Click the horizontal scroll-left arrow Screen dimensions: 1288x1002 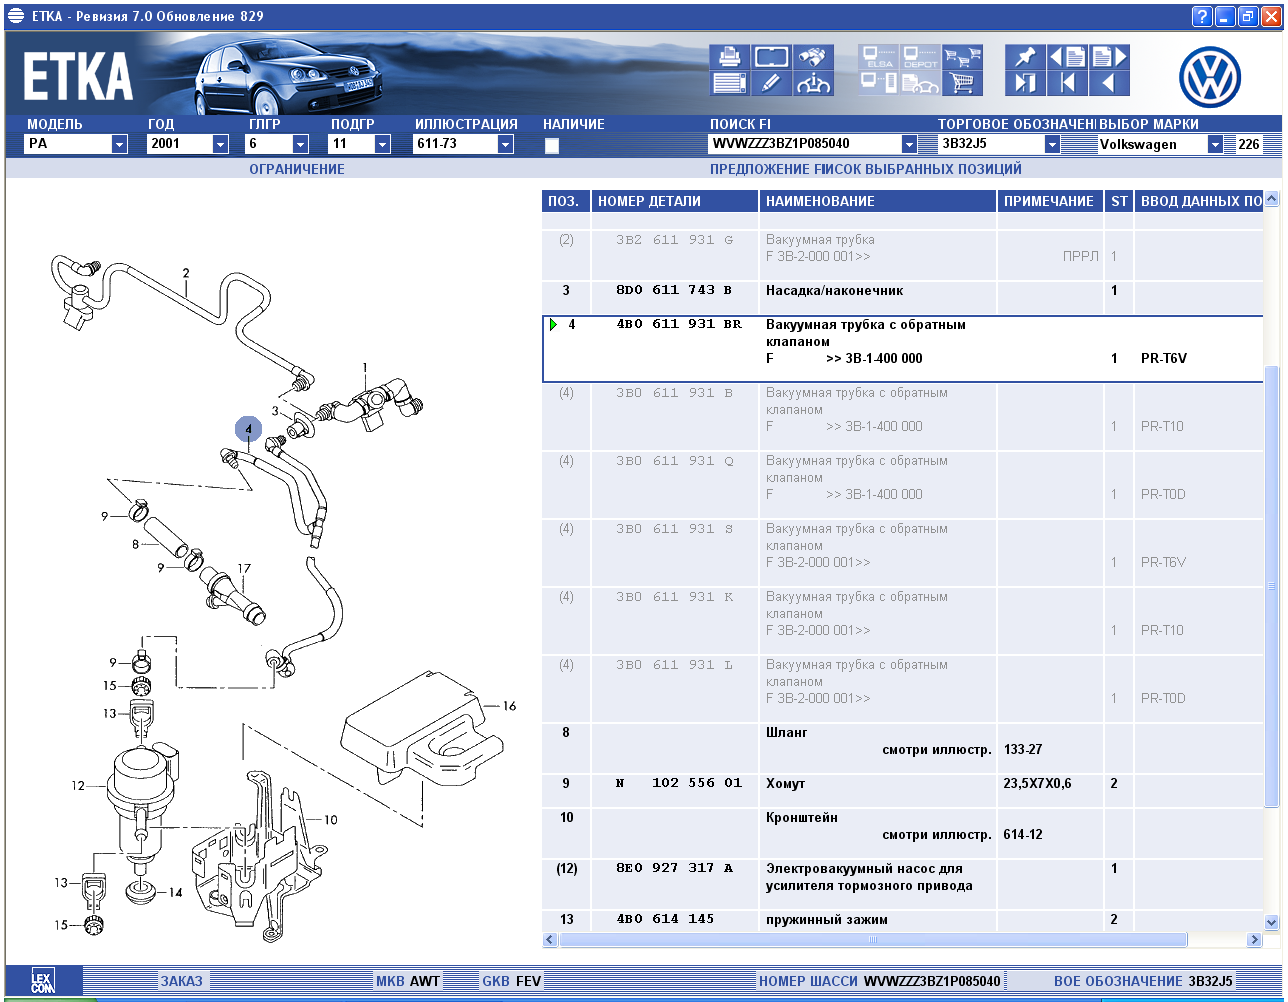point(550,940)
